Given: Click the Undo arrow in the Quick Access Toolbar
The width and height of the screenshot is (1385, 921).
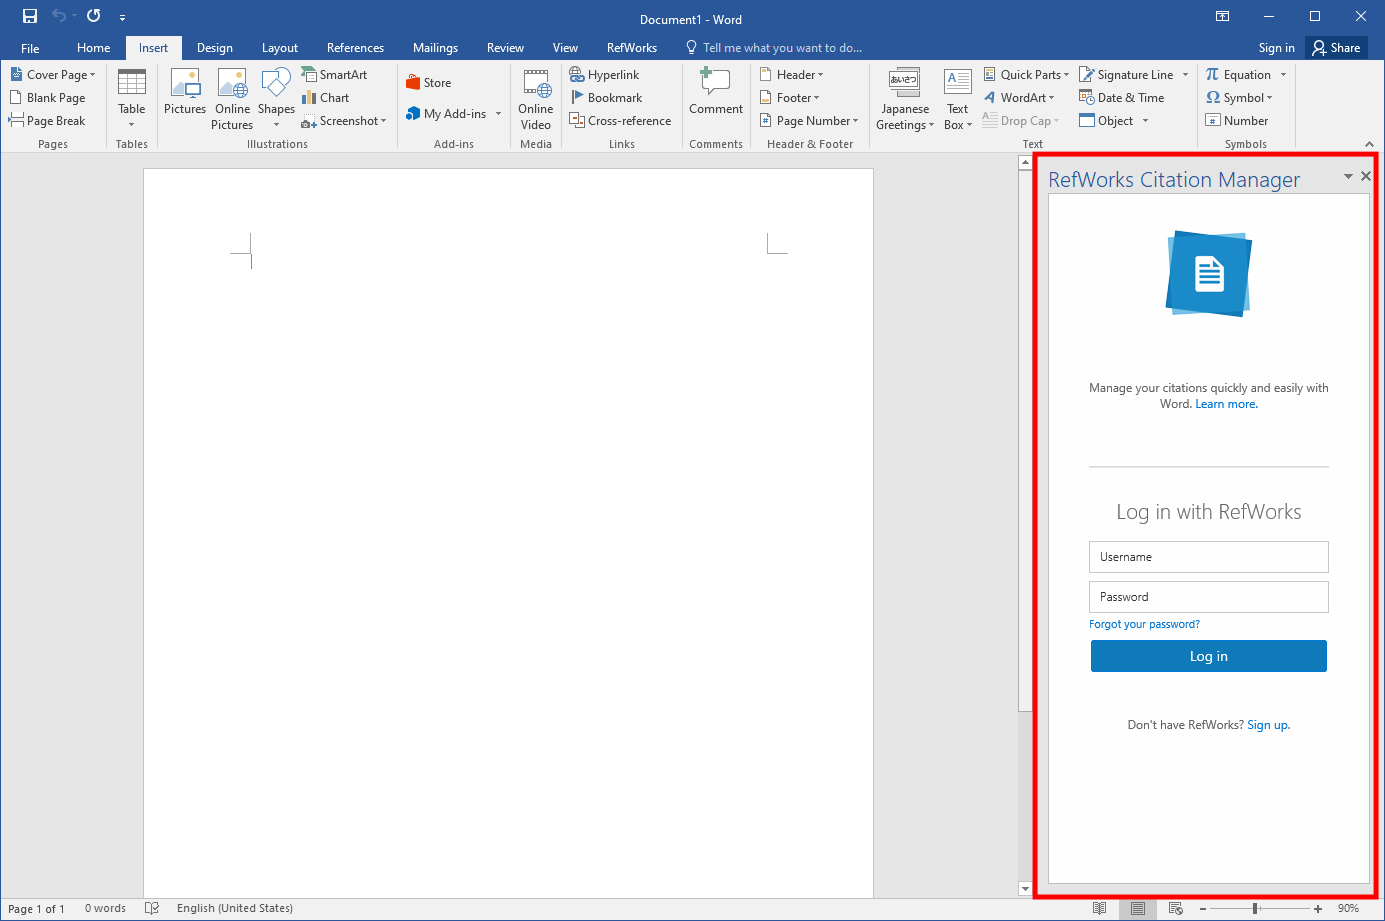Looking at the screenshot, I should 59,16.
